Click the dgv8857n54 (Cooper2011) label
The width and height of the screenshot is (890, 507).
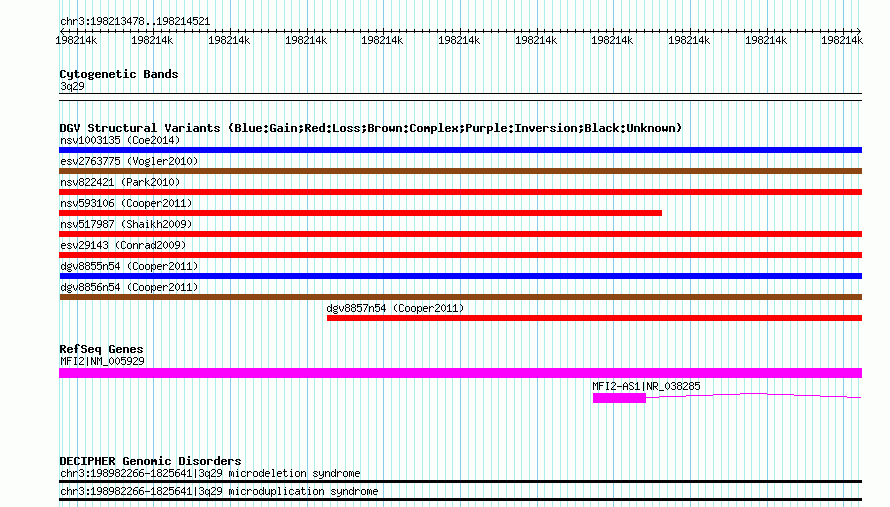(395, 308)
